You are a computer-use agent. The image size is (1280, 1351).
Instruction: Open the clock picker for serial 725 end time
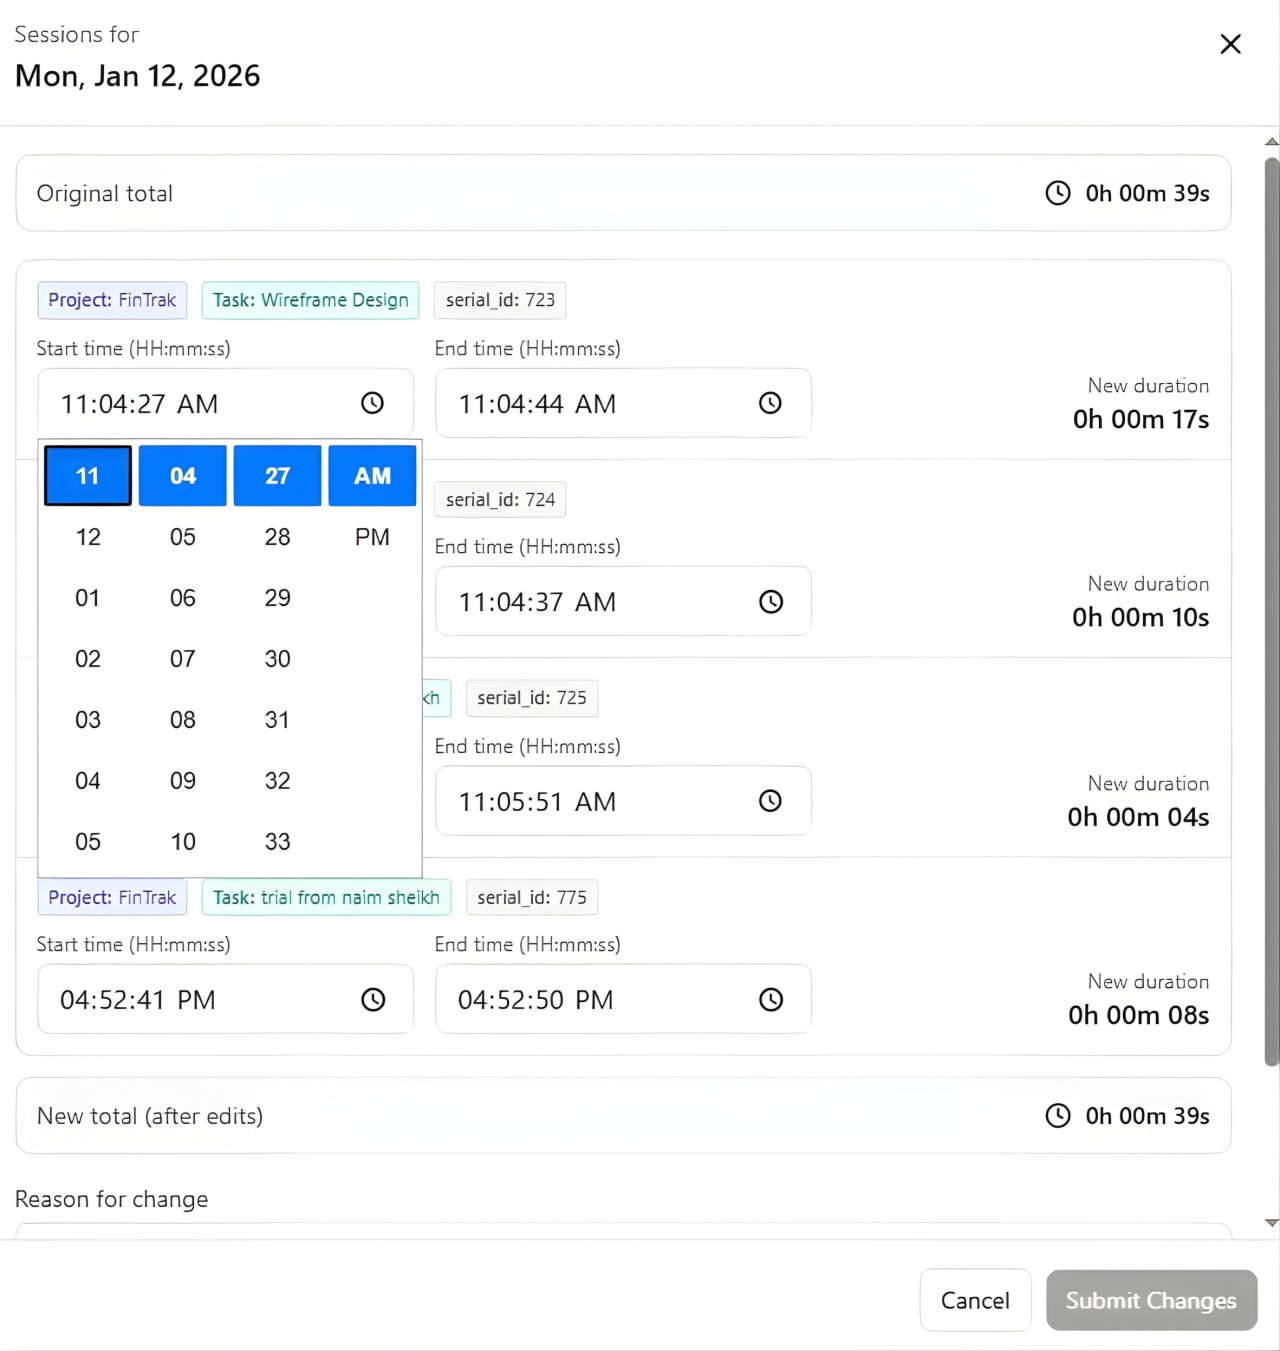tap(770, 800)
